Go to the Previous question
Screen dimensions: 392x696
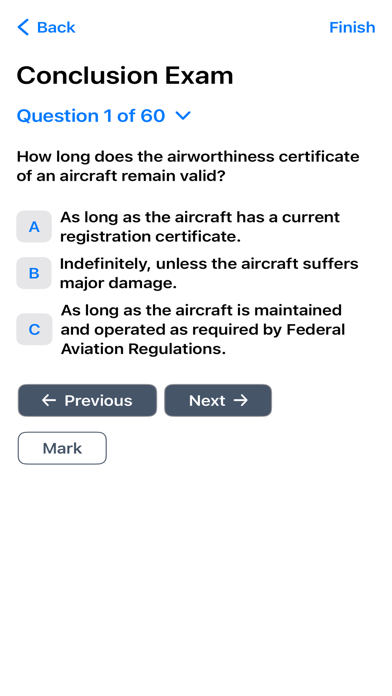coord(87,400)
